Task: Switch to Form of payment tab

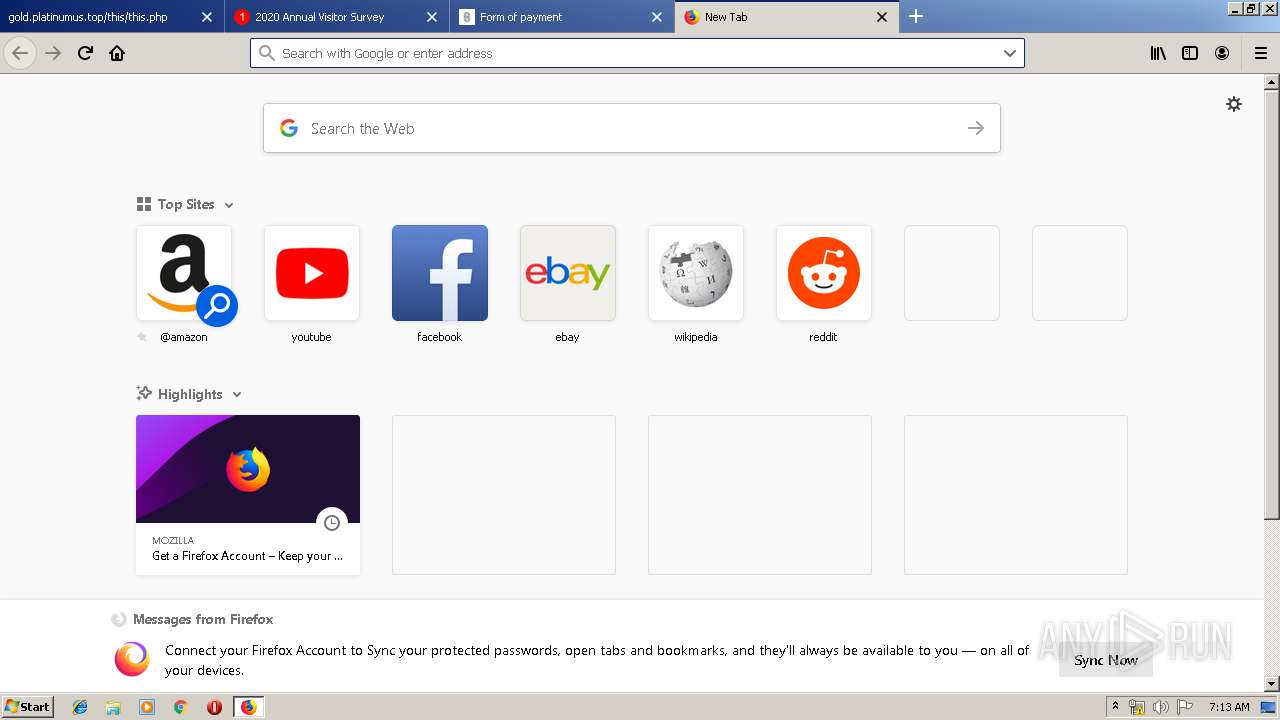Action: pos(562,17)
